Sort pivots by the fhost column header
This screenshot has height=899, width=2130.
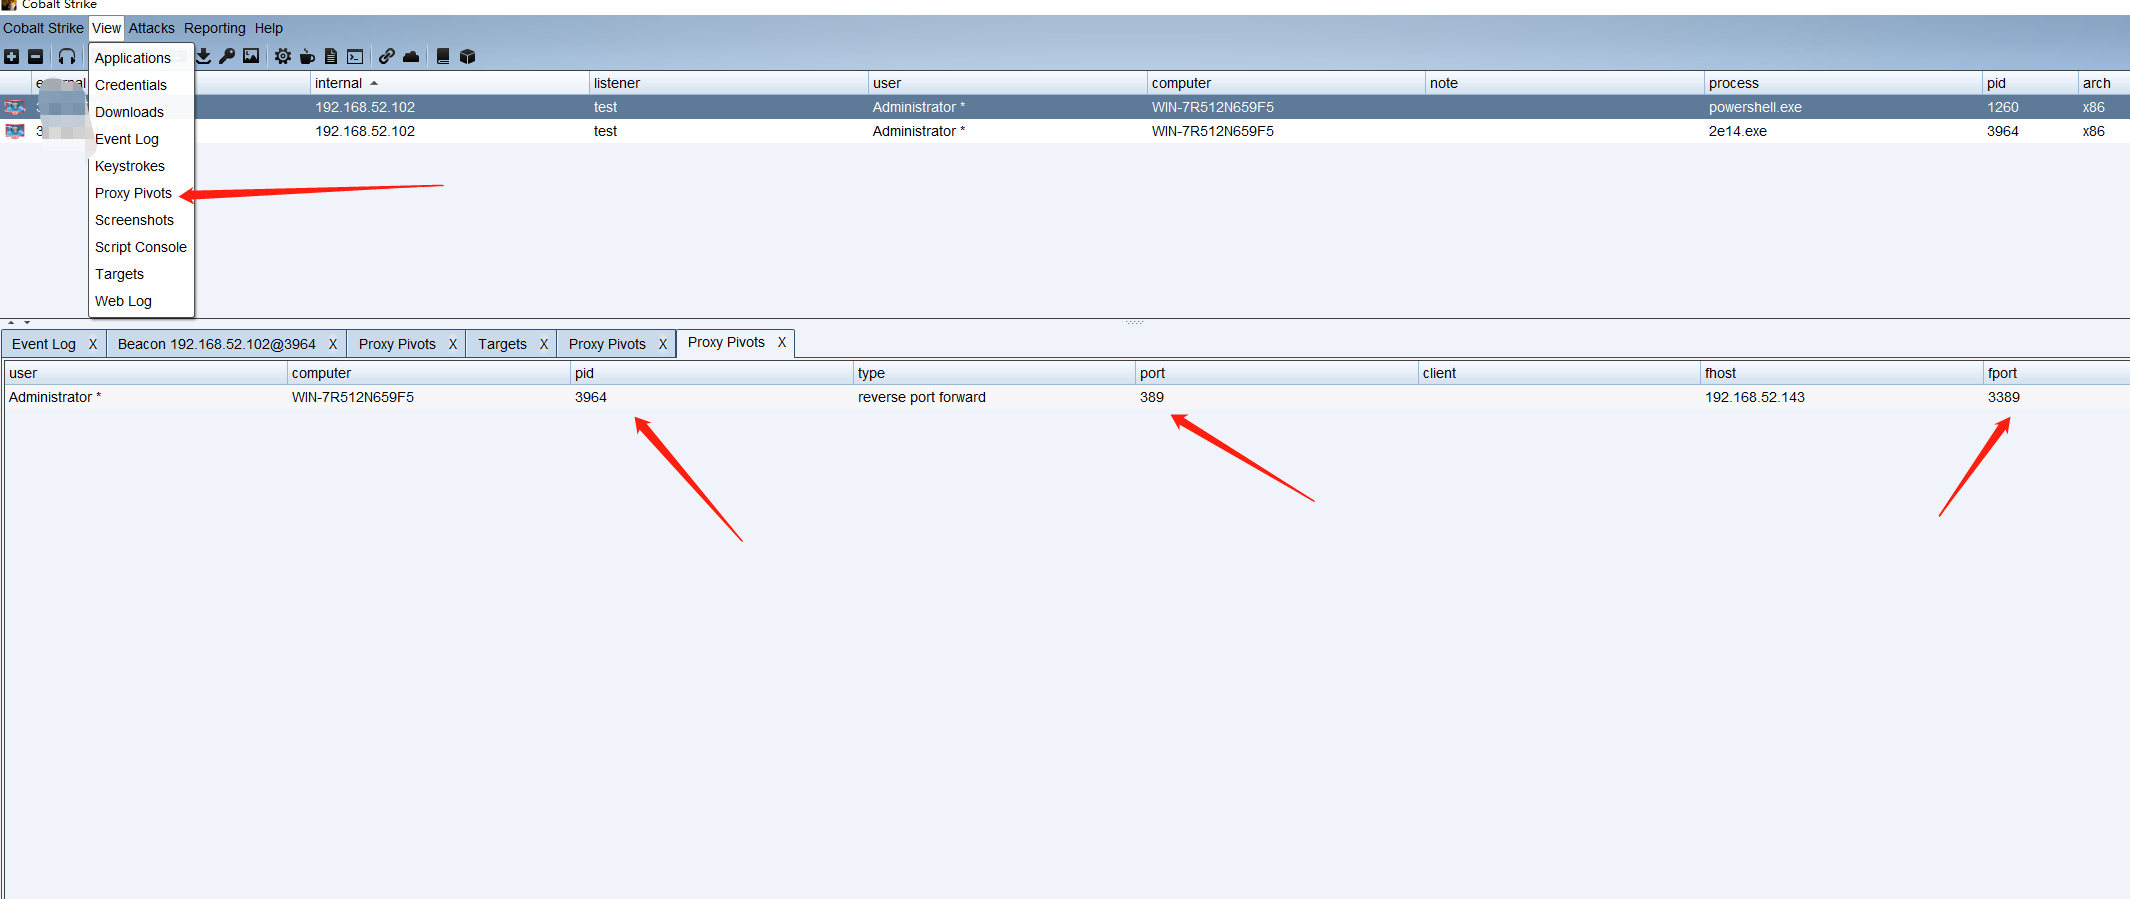tap(1842, 373)
